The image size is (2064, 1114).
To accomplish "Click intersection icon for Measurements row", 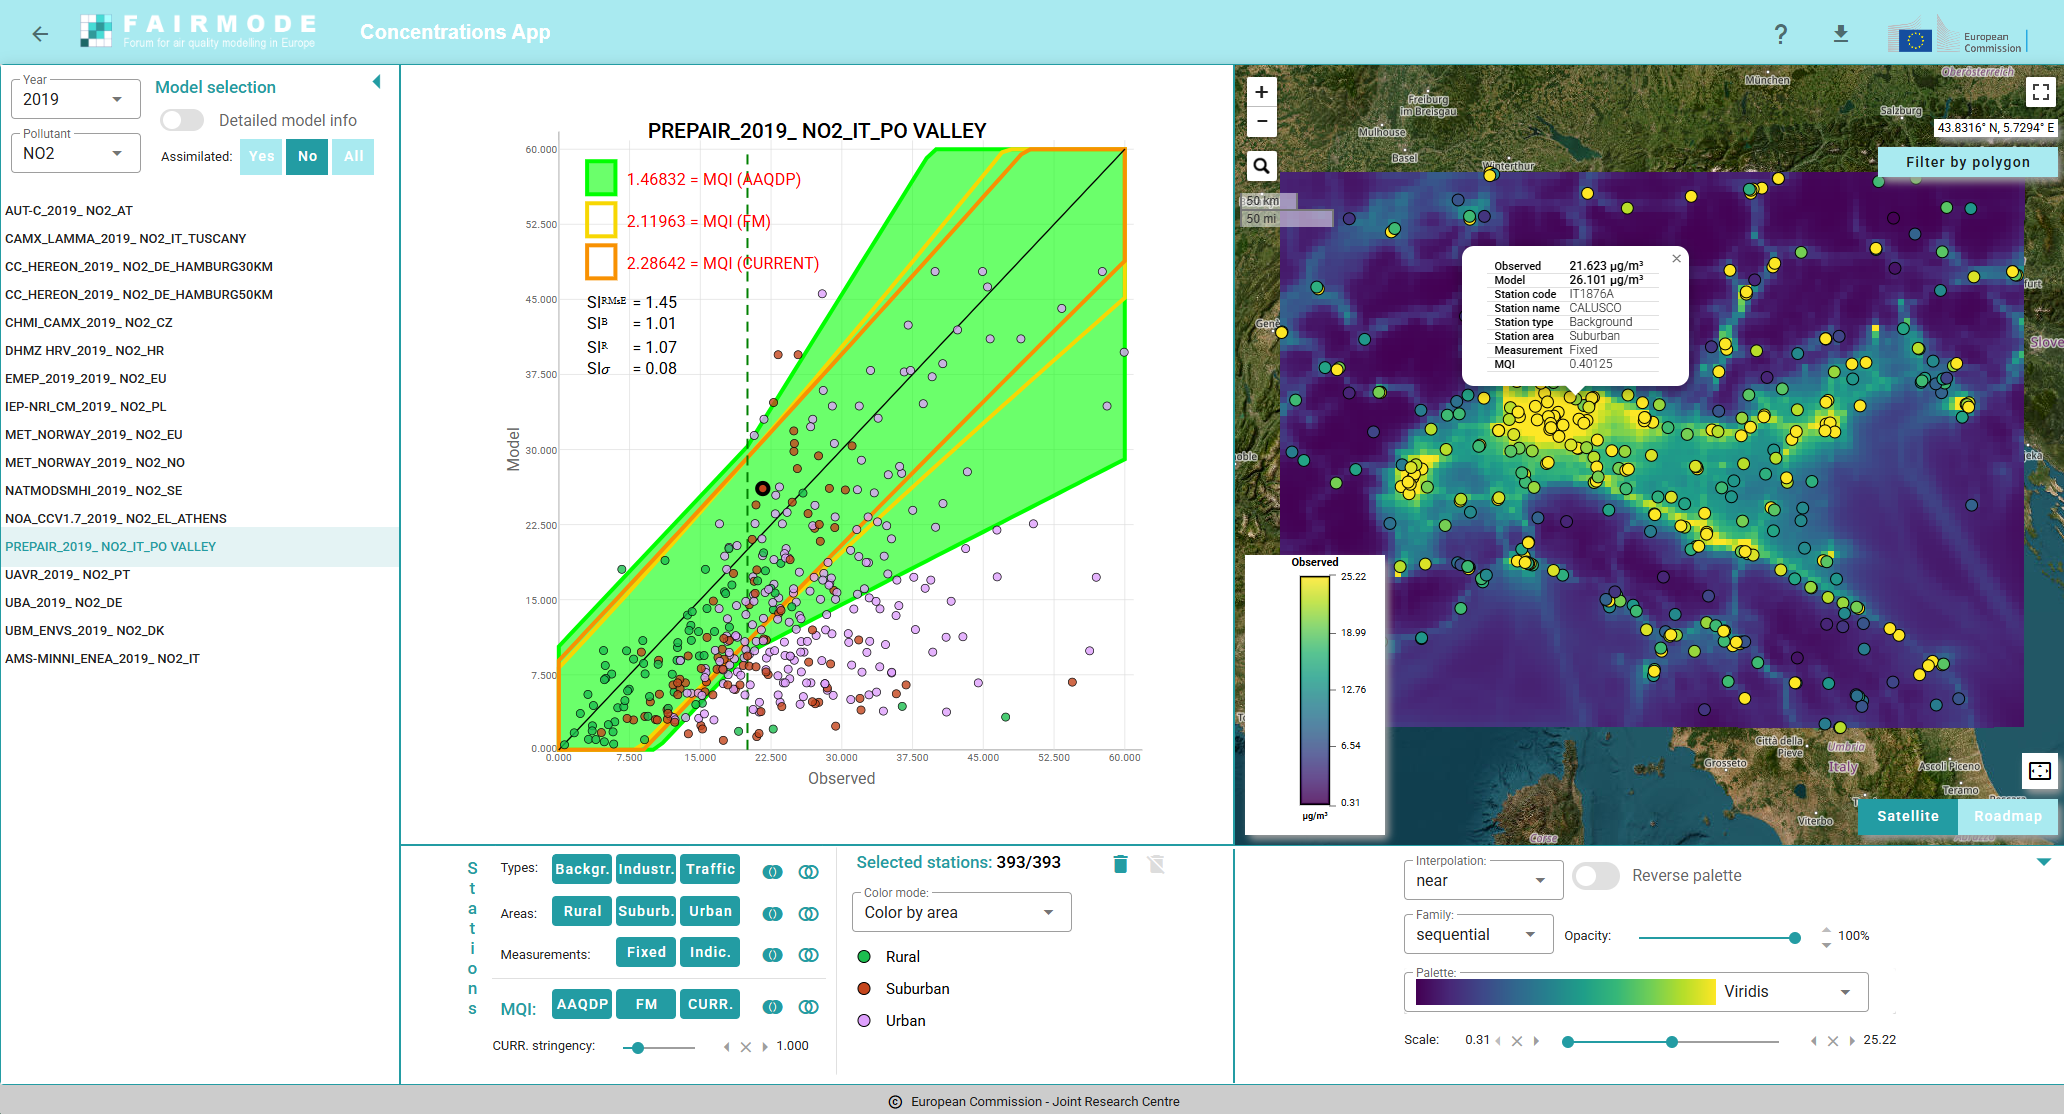I will (x=773, y=955).
